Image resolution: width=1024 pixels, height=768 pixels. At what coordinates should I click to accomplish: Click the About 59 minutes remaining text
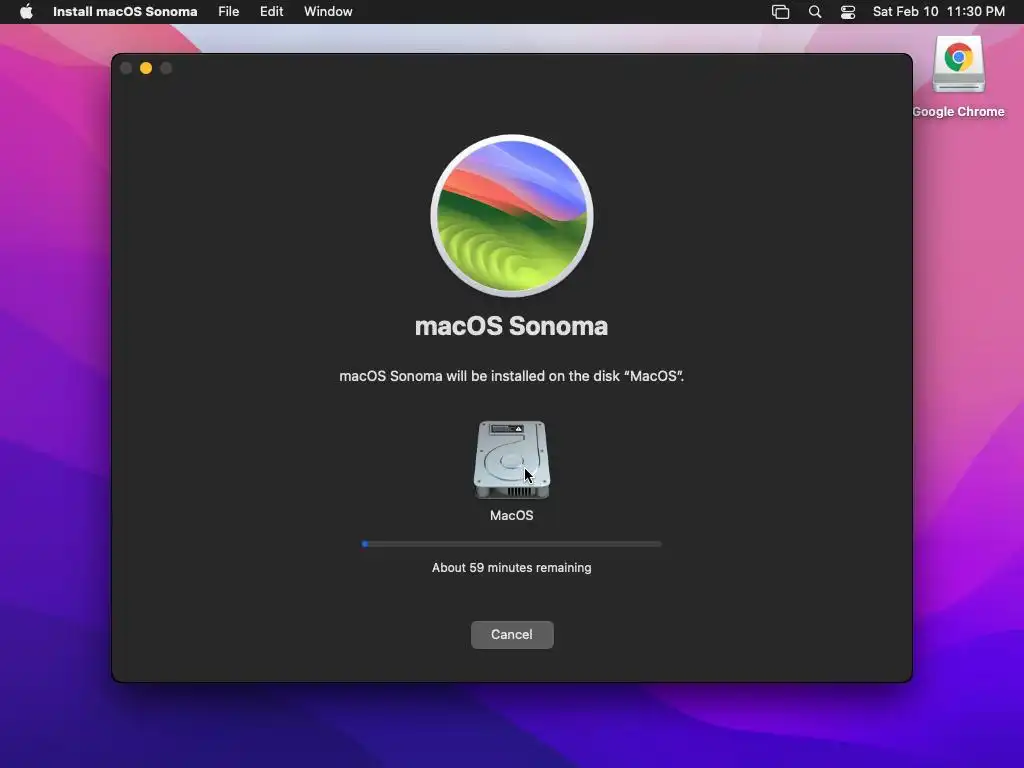point(511,568)
